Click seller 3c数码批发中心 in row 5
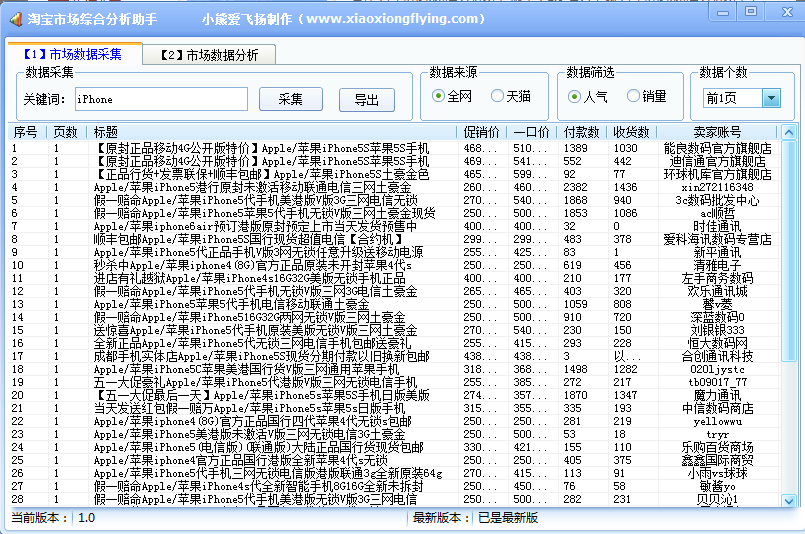The height and width of the screenshot is (534, 805). pos(717,200)
